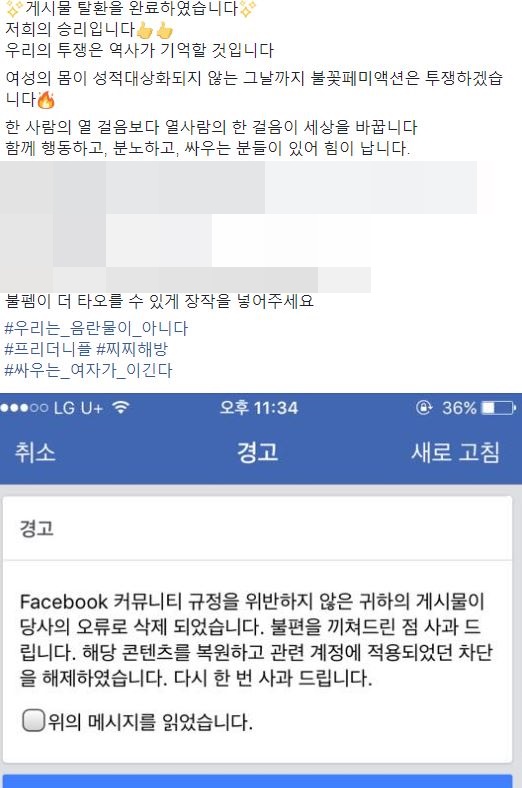This screenshot has height=788, width=522.
Task: Click the thumbs-up emoji after 승리입니다
Action: pyautogui.click(x=155, y=30)
